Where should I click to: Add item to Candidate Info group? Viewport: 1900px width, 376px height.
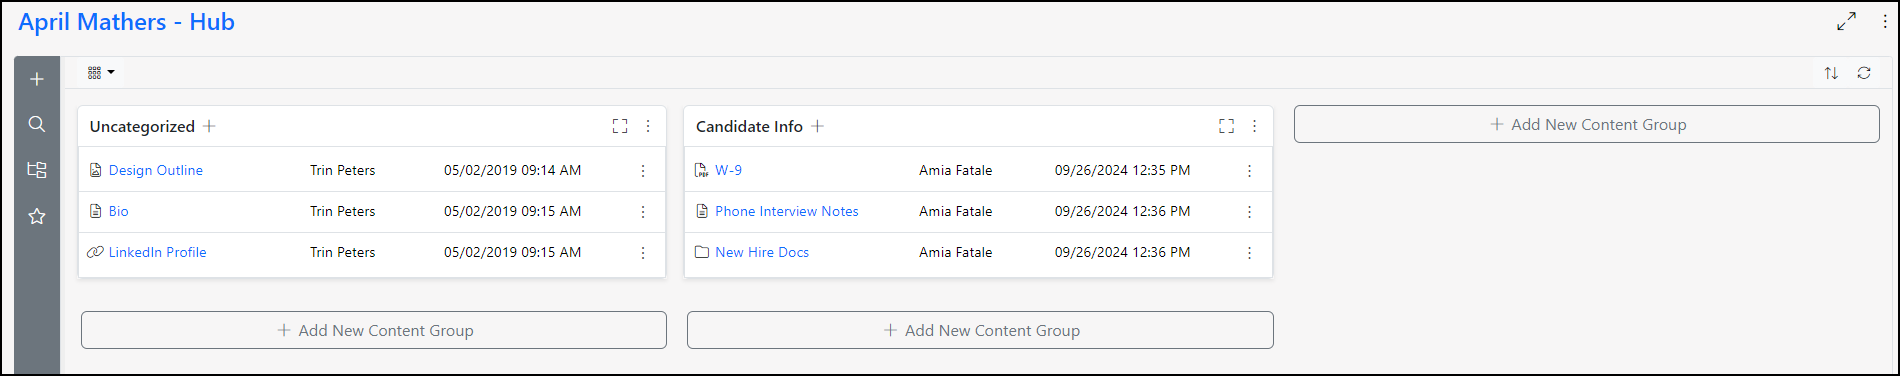817,126
